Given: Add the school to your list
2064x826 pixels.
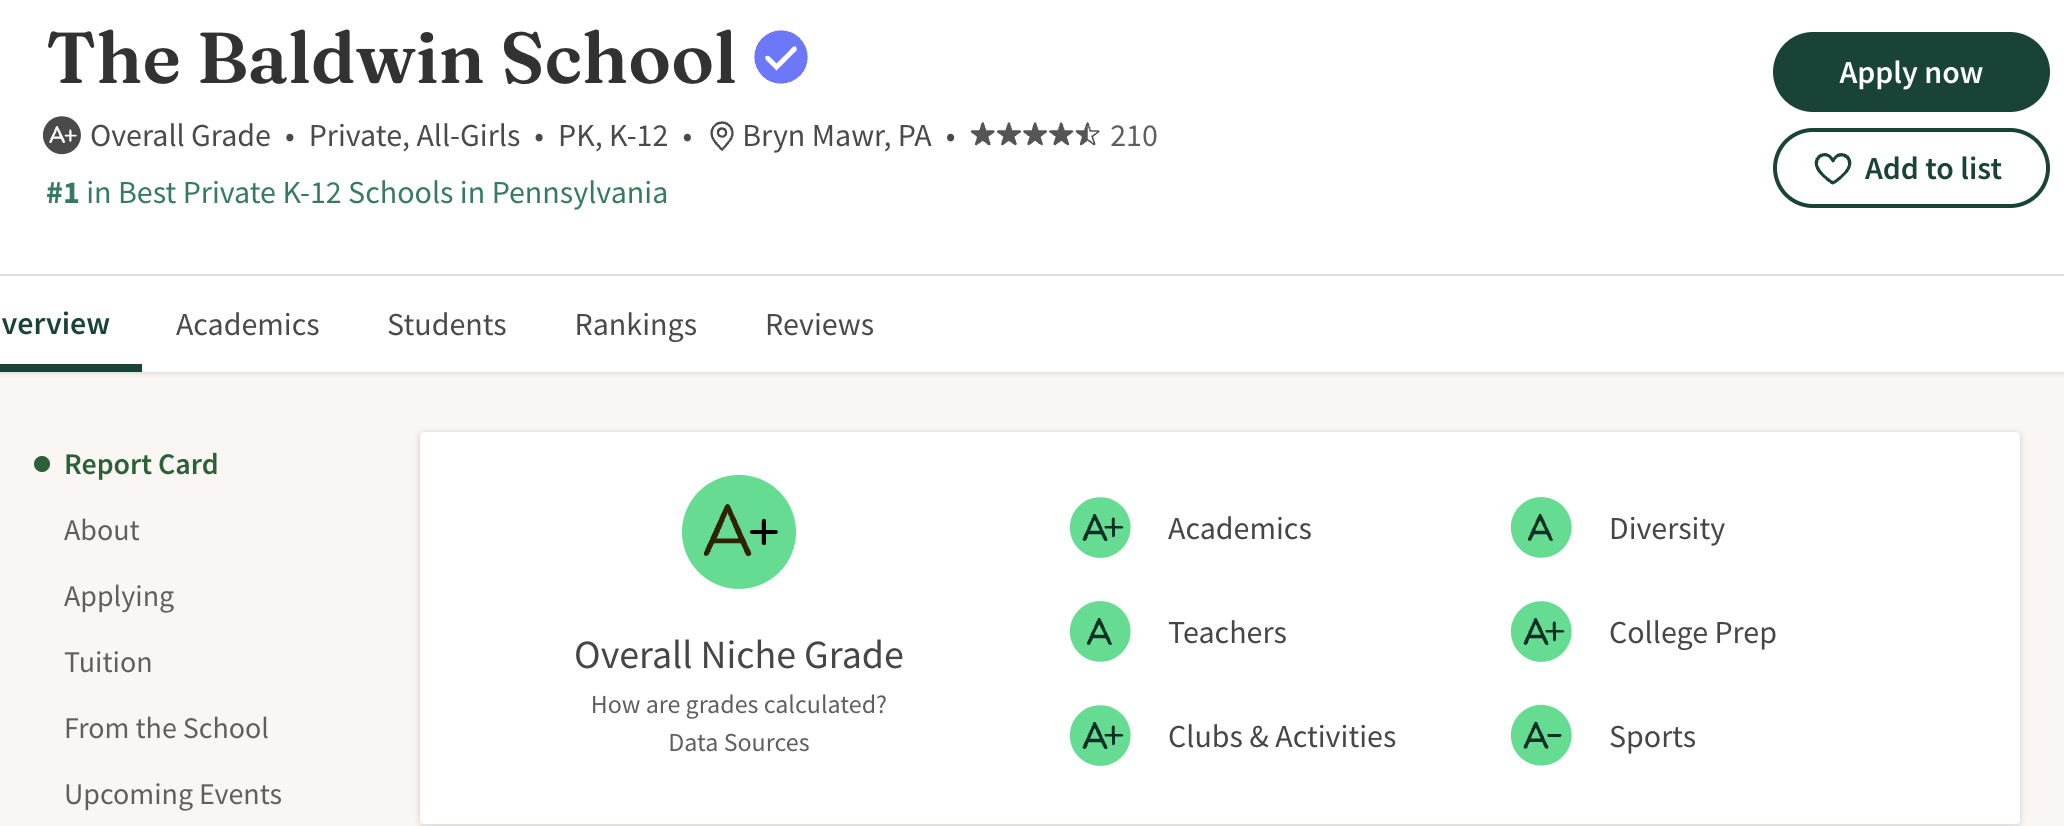Looking at the screenshot, I should click(x=1910, y=168).
